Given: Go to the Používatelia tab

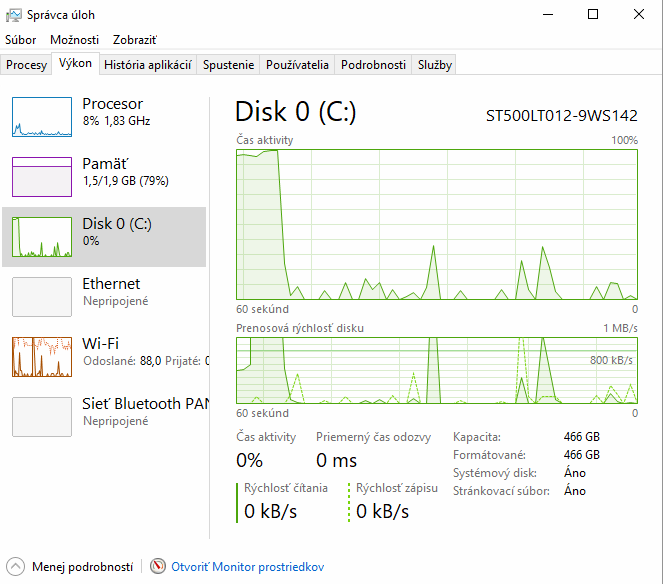Looking at the screenshot, I should point(297,65).
